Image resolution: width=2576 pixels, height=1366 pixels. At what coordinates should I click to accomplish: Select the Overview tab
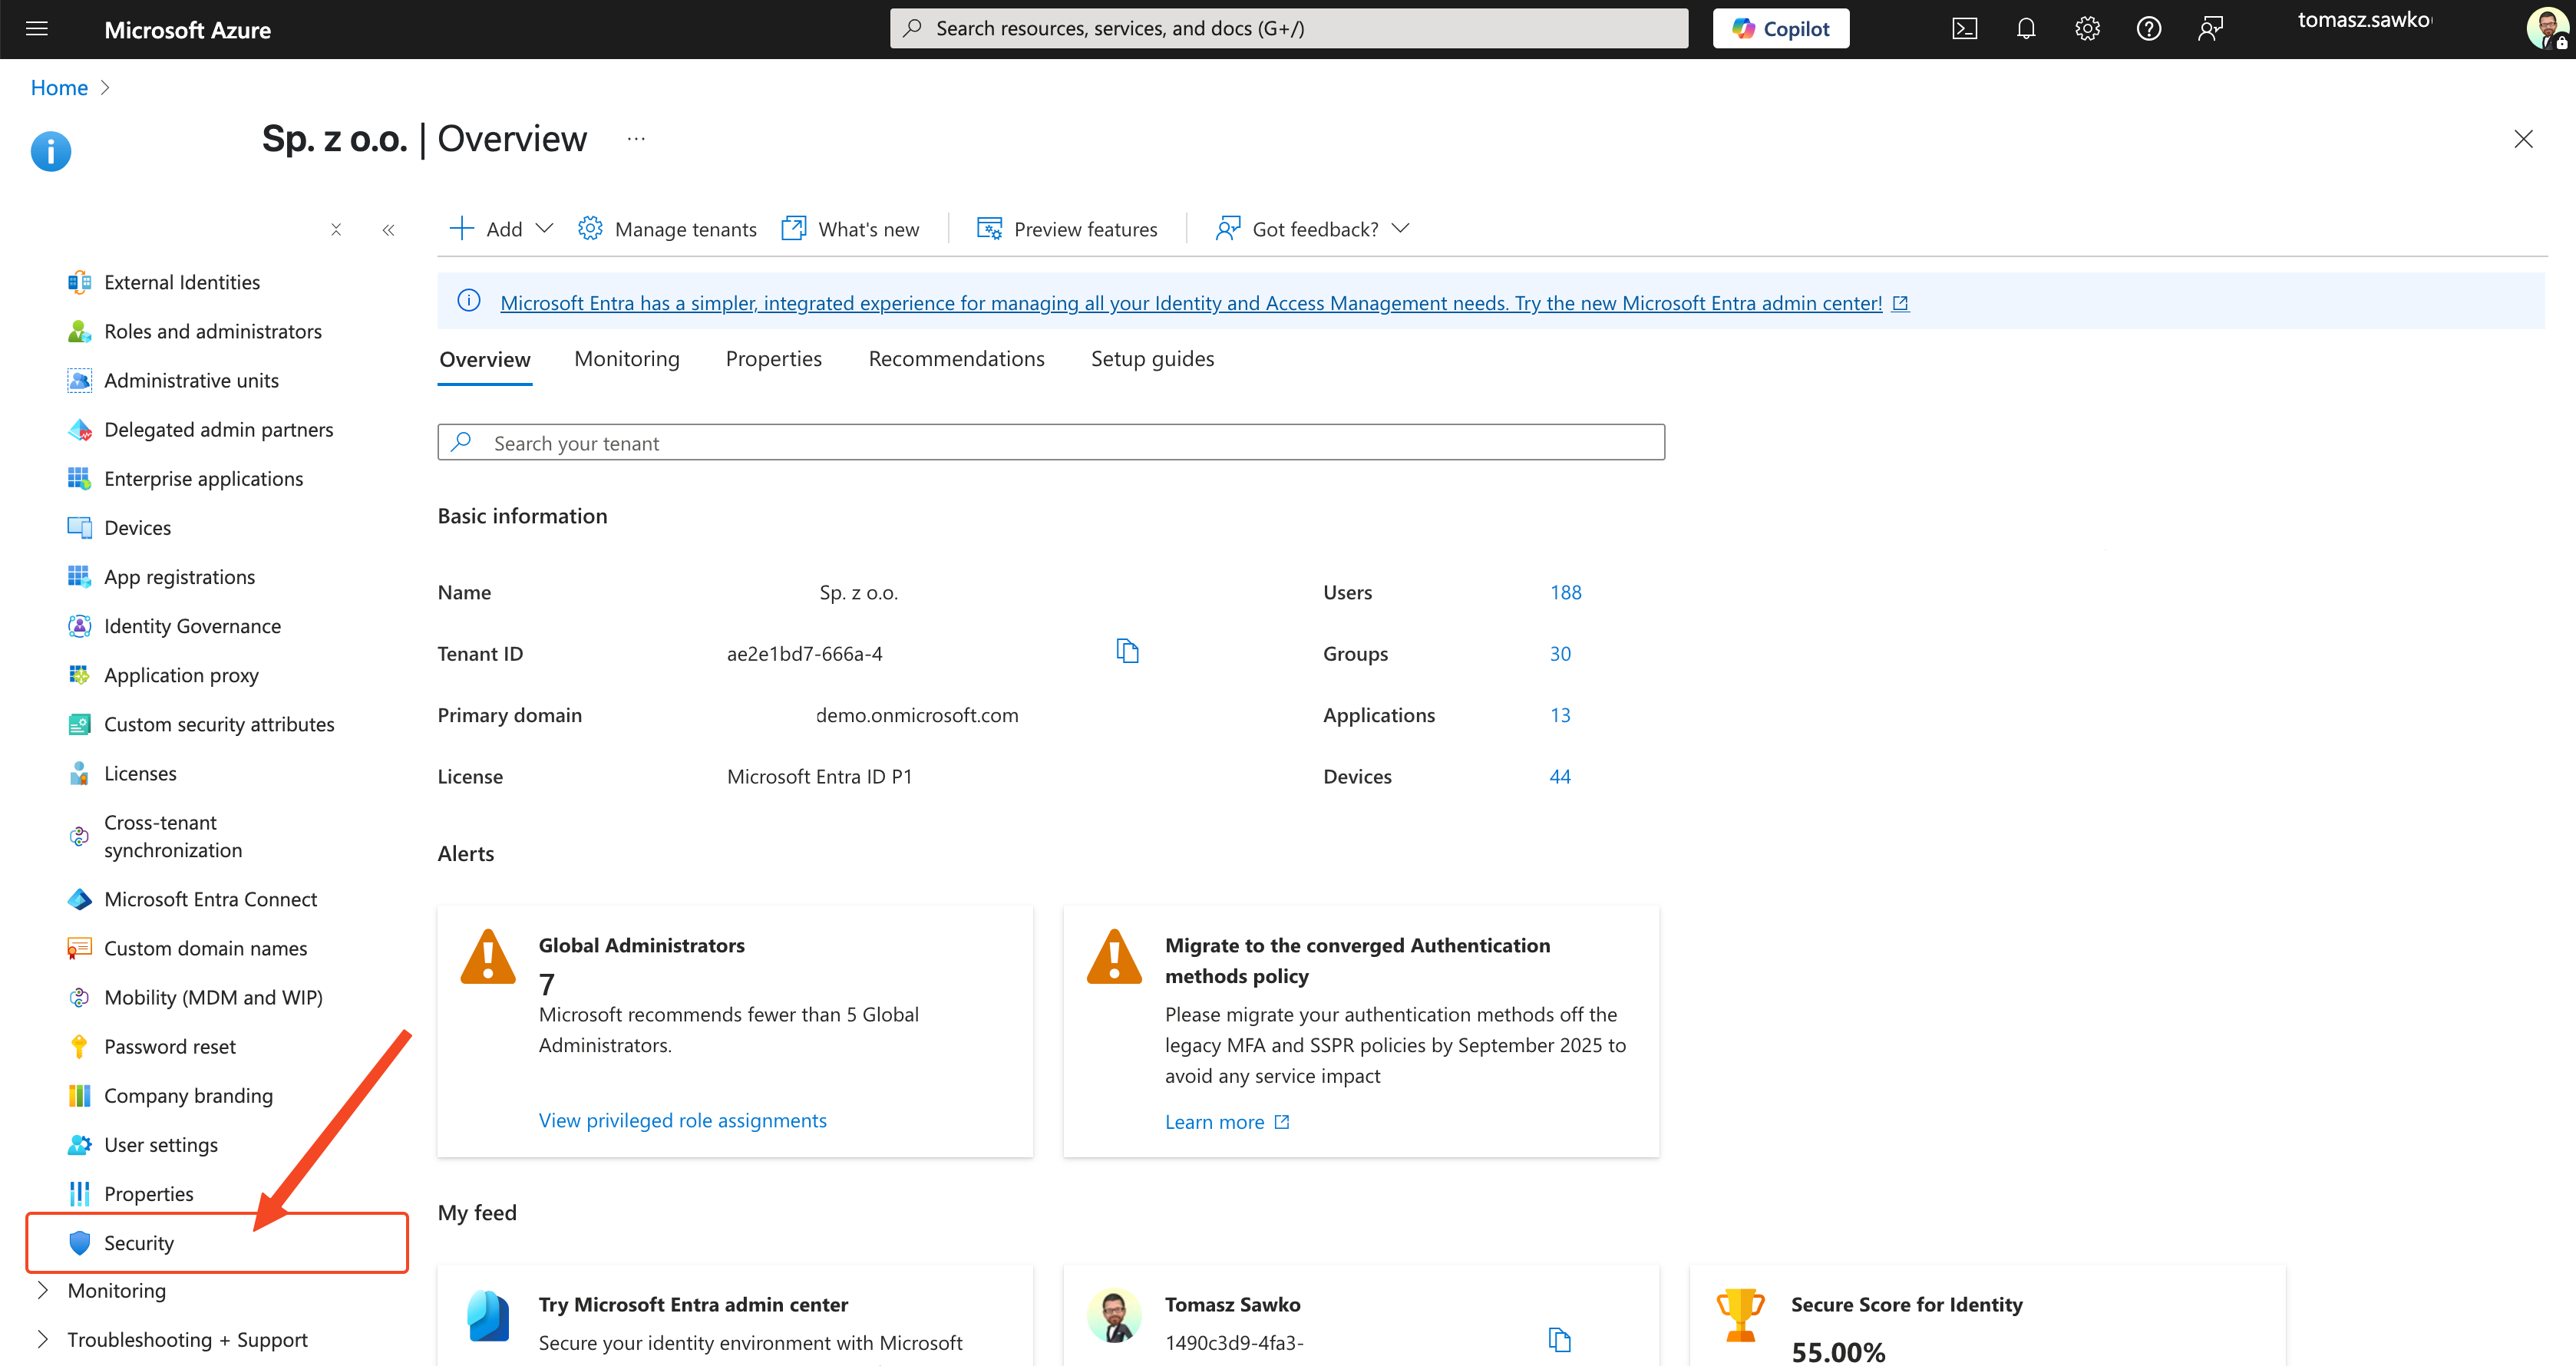[485, 360]
